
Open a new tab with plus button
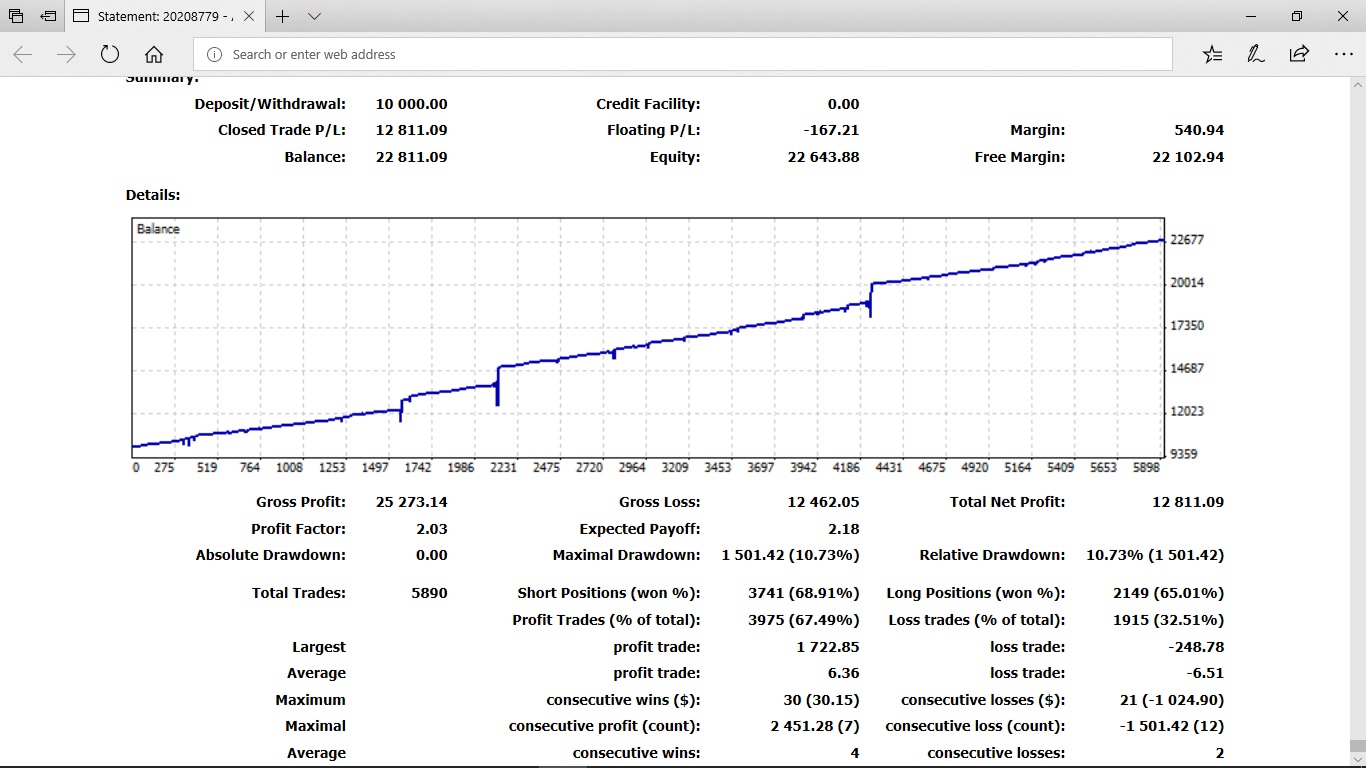coord(283,17)
